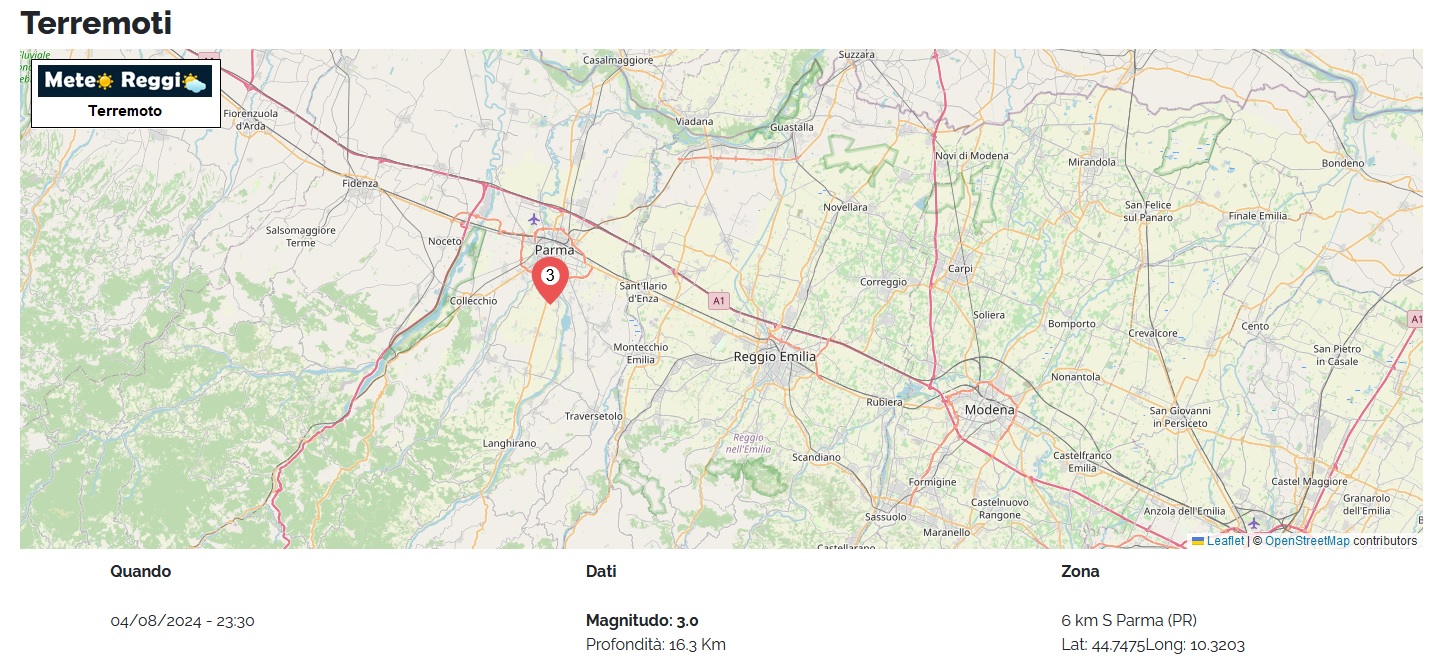Click the Modena city label on map
The height and width of the screenshot is (668, 1440).
click(989, 410)
